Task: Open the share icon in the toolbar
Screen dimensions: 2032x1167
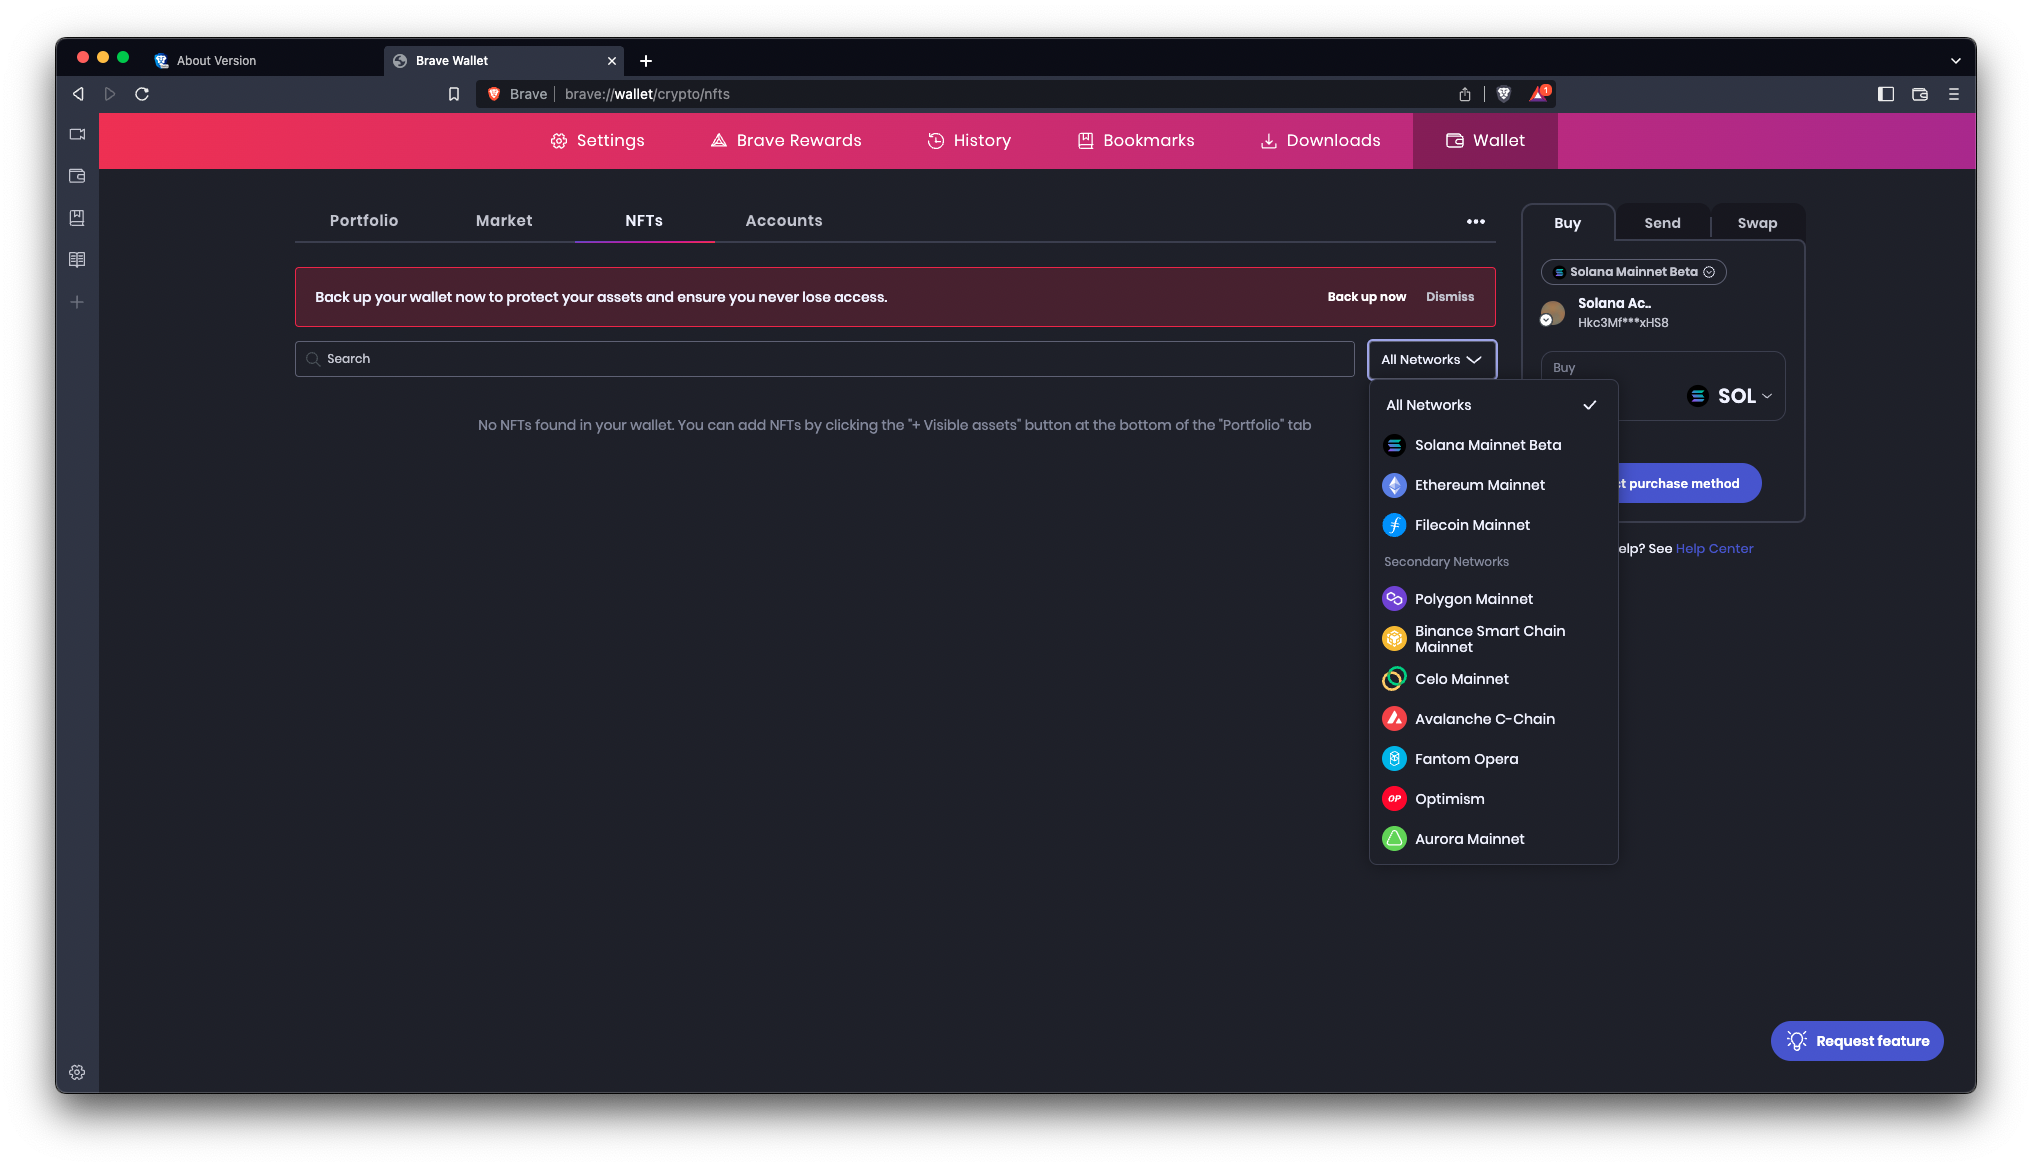Action: click(1464, 93)
